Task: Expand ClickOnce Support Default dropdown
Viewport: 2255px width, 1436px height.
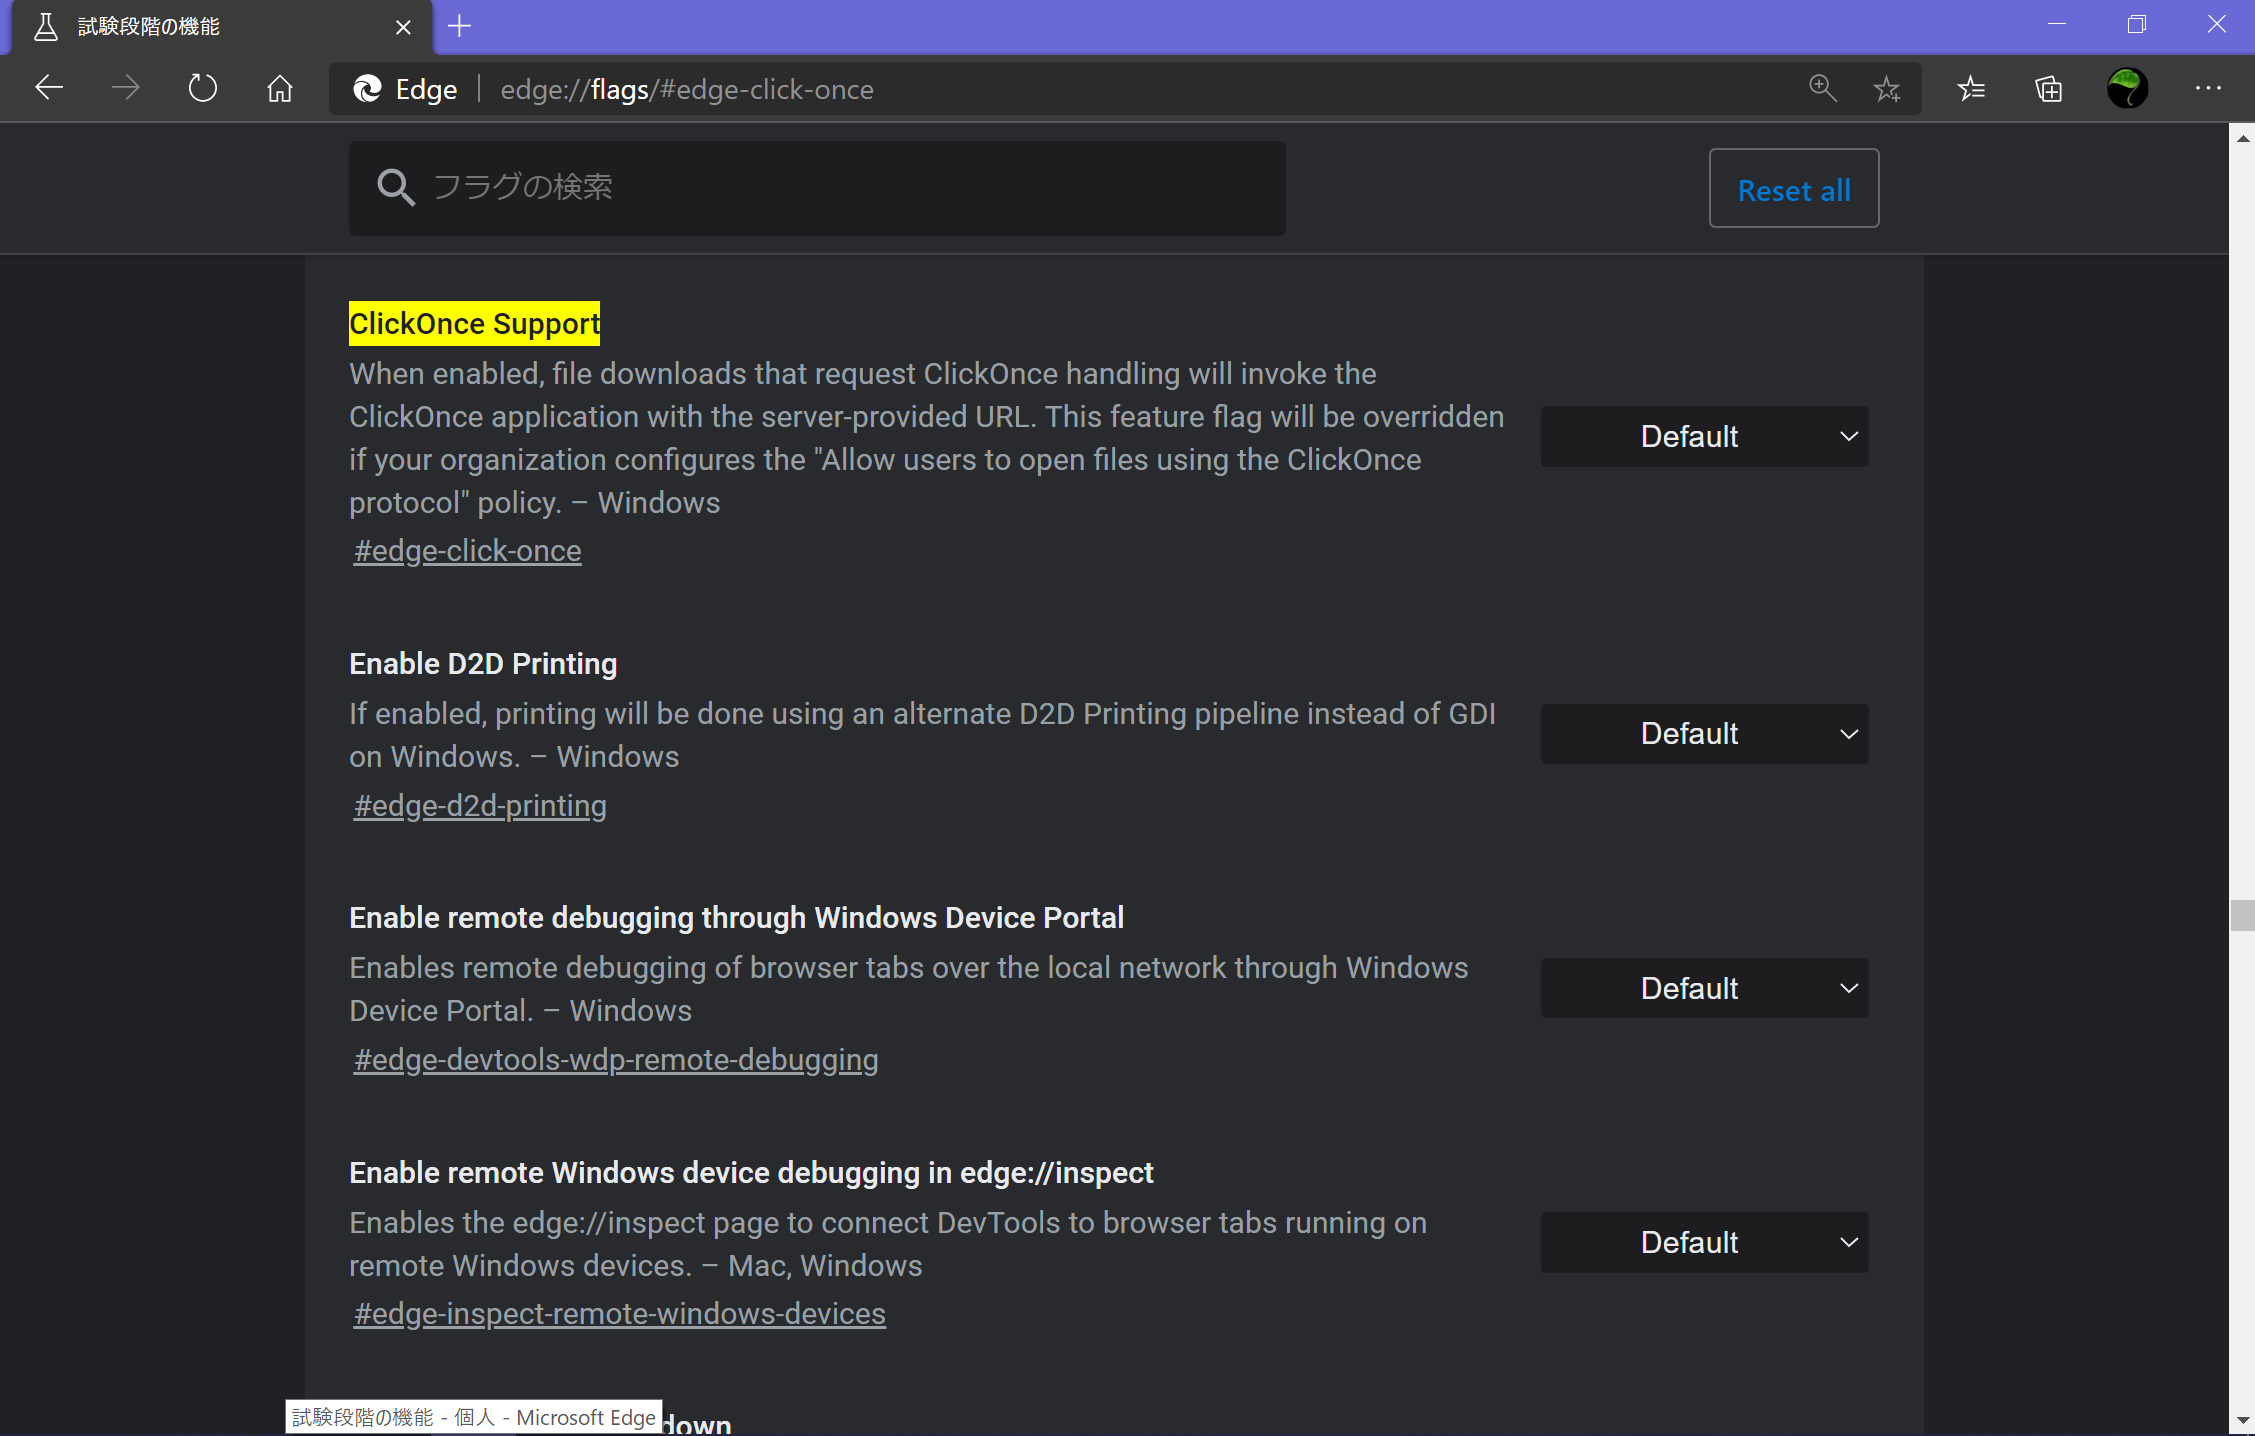Action: 1703,436
